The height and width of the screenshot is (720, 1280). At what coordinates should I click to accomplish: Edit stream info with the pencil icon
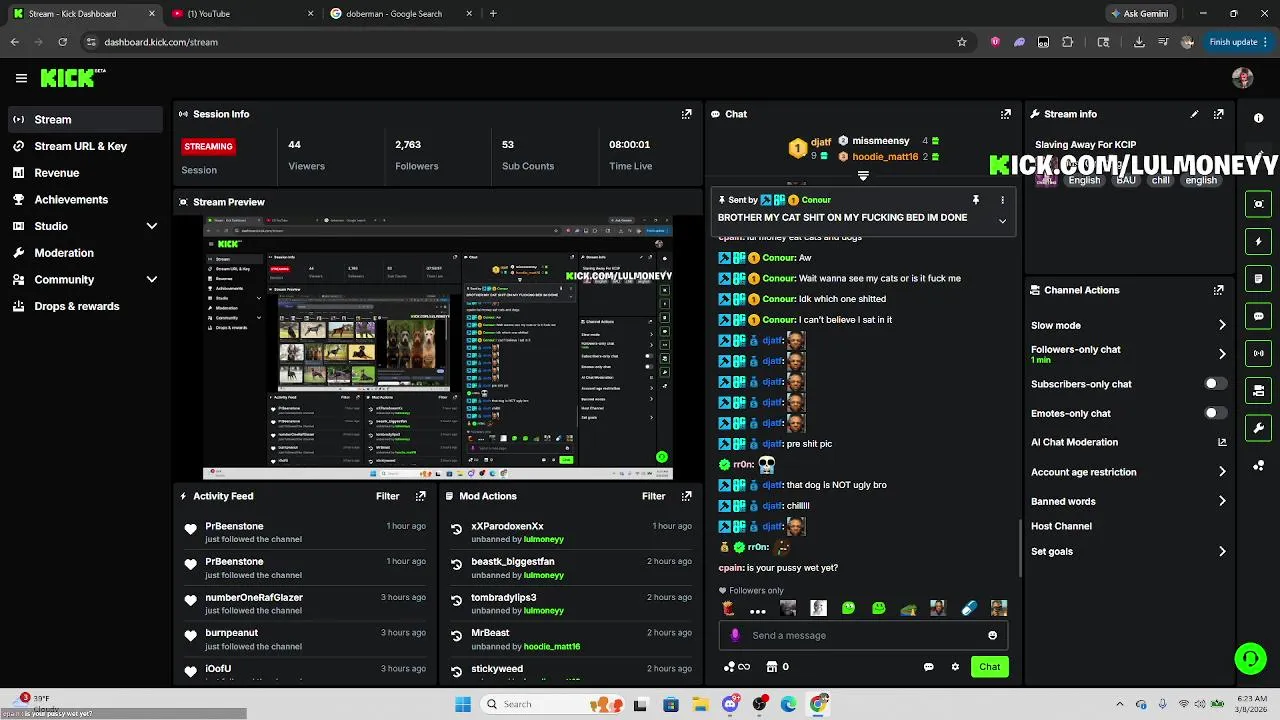click(x=1194, y=114)
